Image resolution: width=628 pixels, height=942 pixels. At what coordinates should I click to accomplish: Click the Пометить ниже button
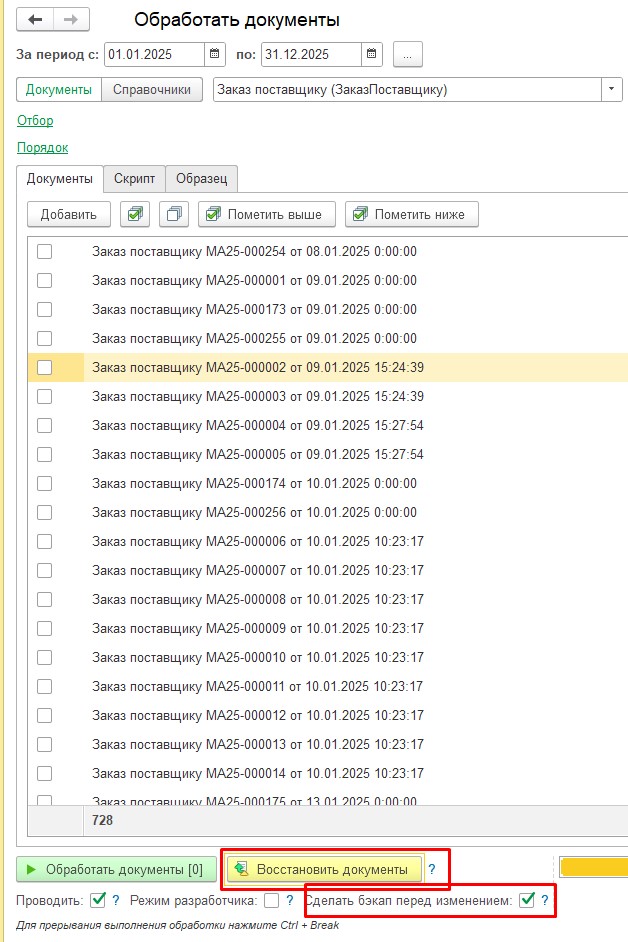click(x=412, y=214)
